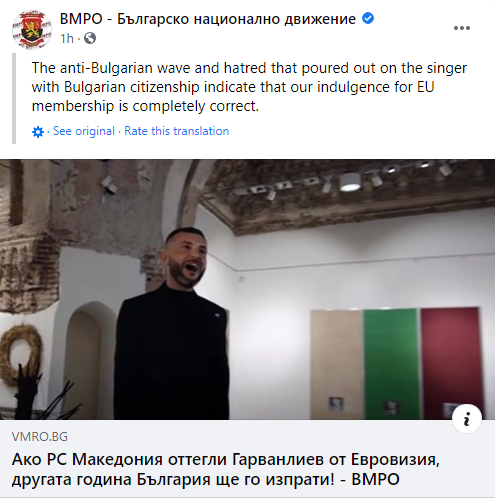This screenshot has width=495, height=498.
Task: Show original text via See original
Action: [x=84, y=131]
